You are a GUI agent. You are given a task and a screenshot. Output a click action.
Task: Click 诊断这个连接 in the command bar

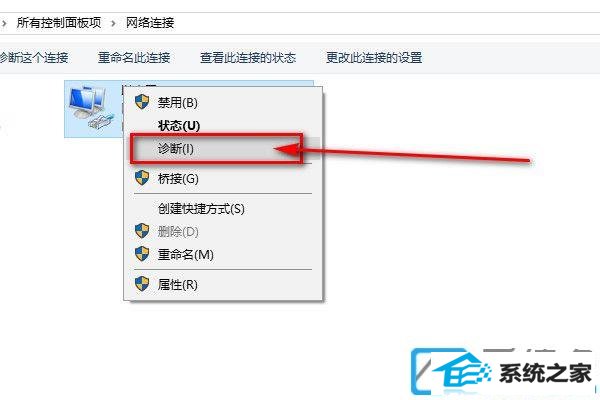point(34,57)
